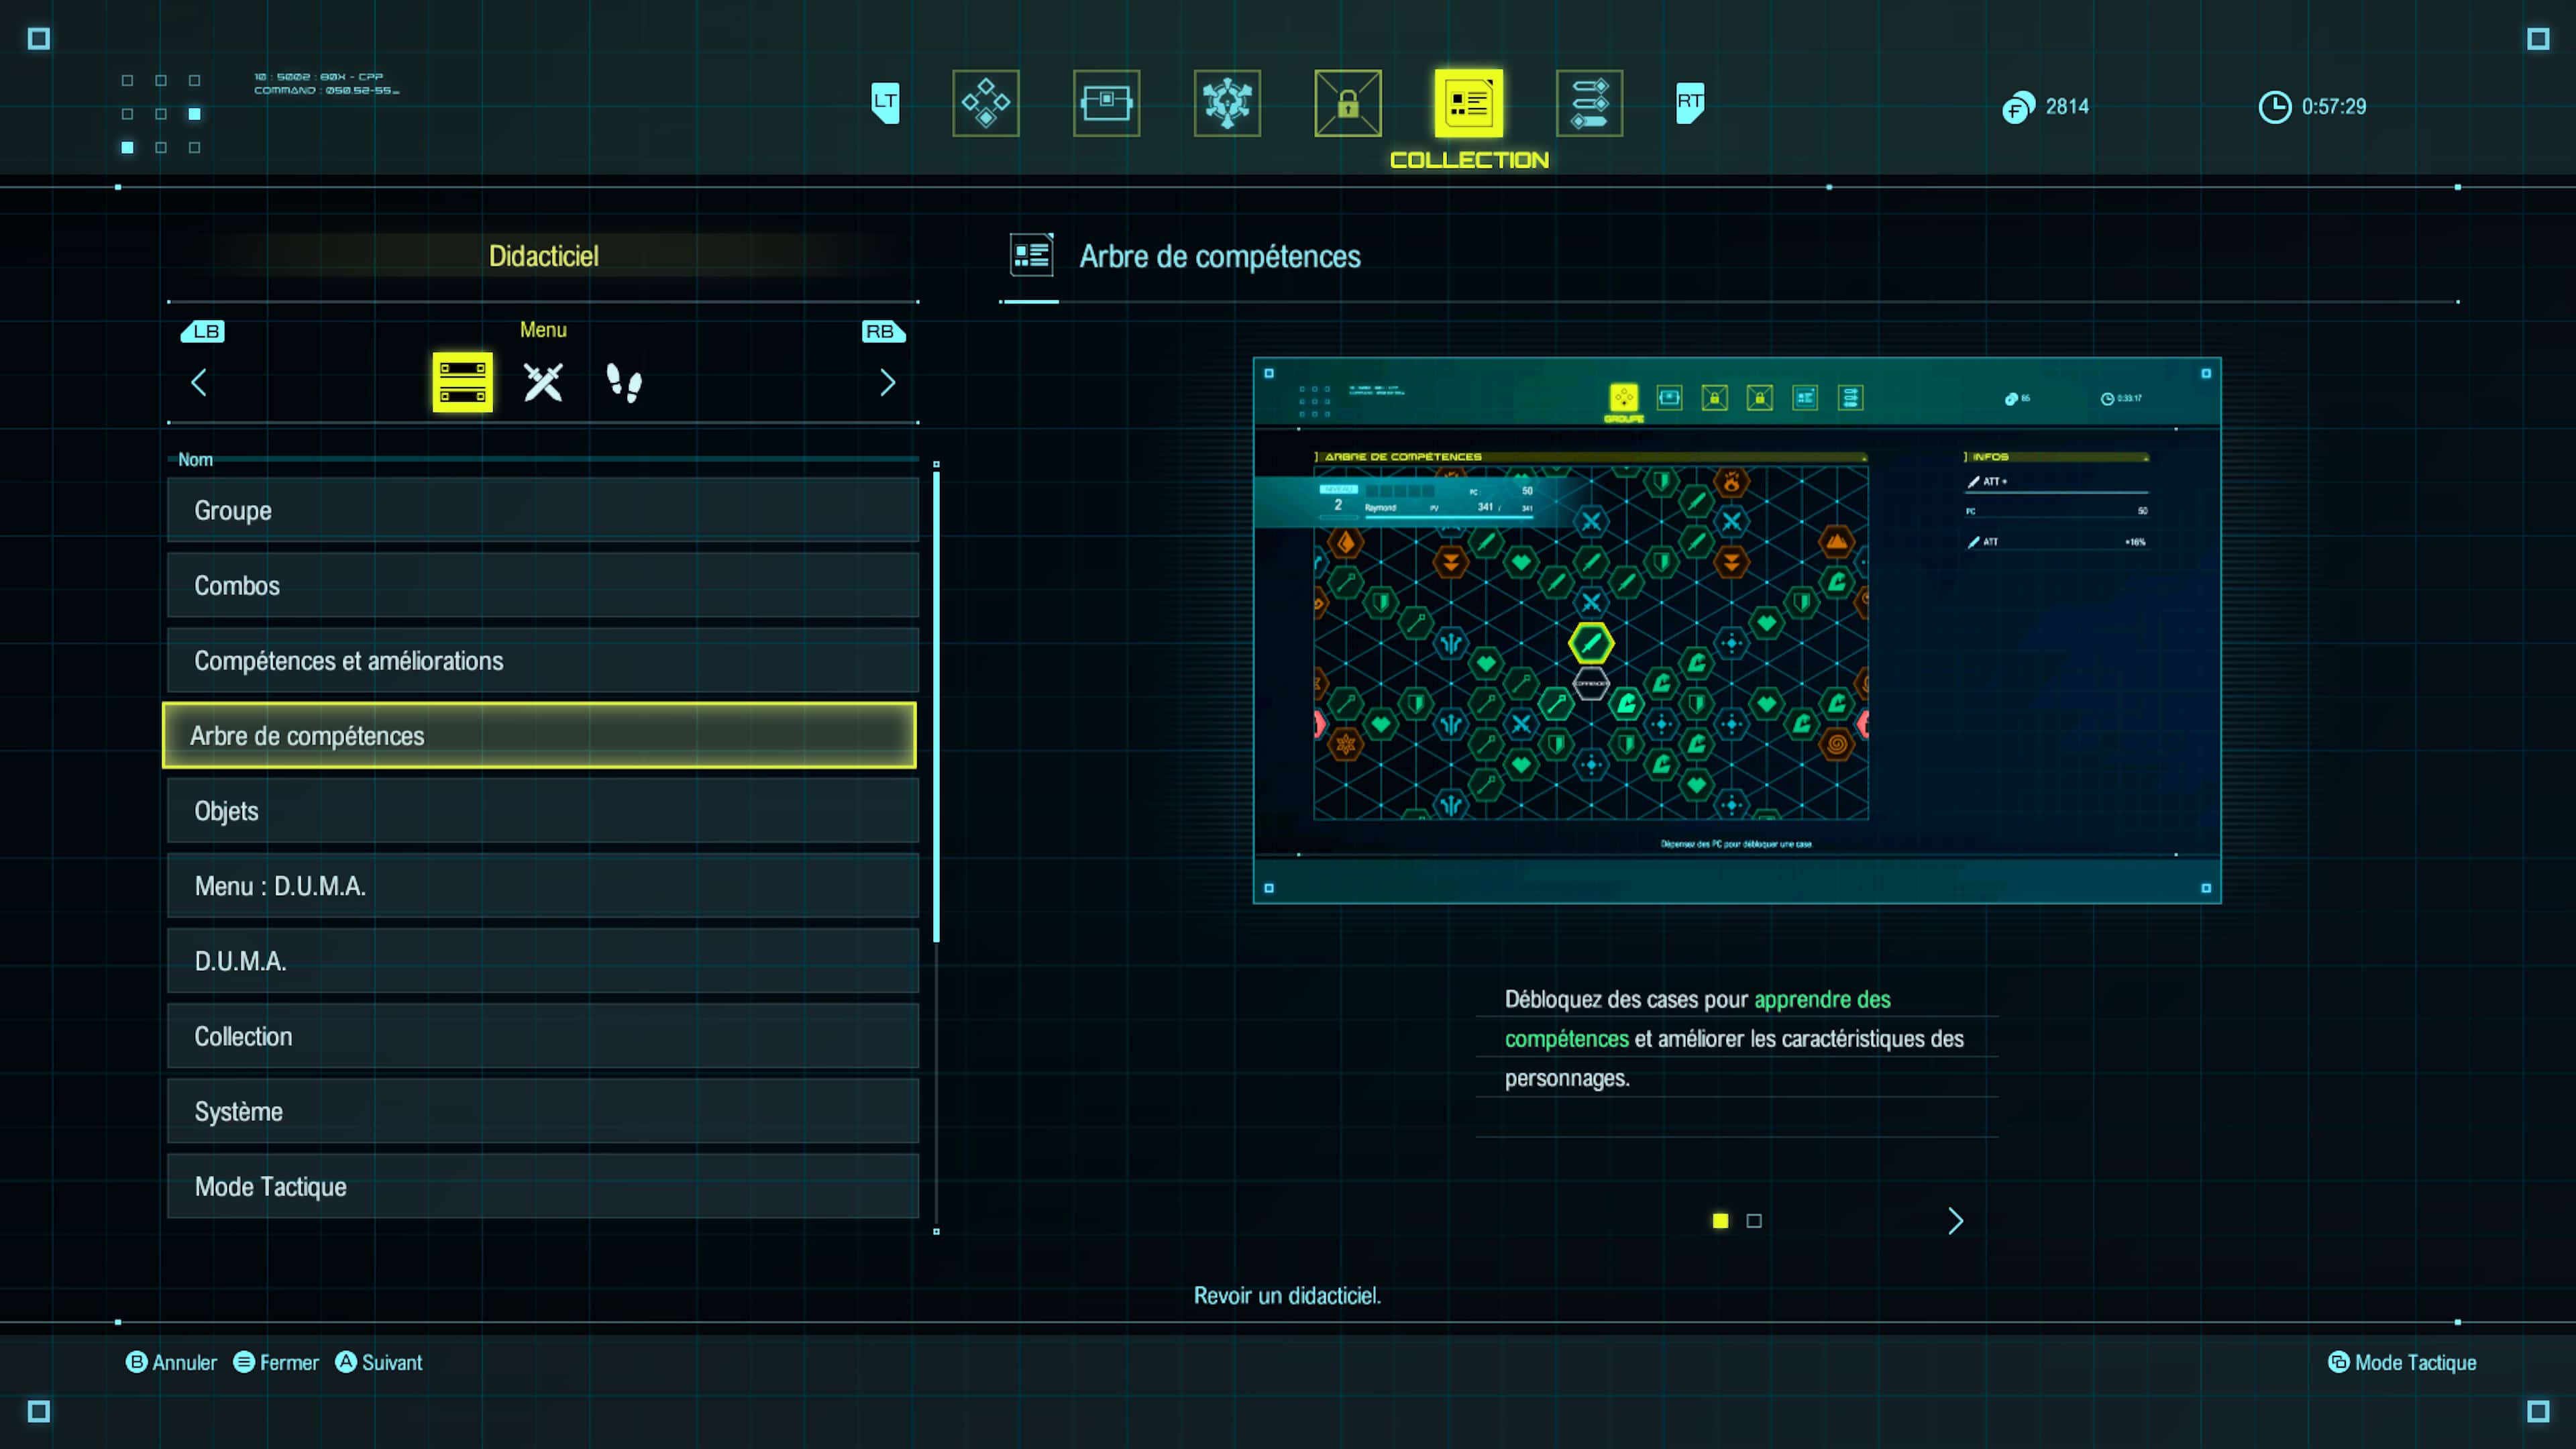Image resolution: width=2576 pixels, height=1449 pixels.
Task: Select the highlighted Collection tab icon
Action: [1469, 103]
